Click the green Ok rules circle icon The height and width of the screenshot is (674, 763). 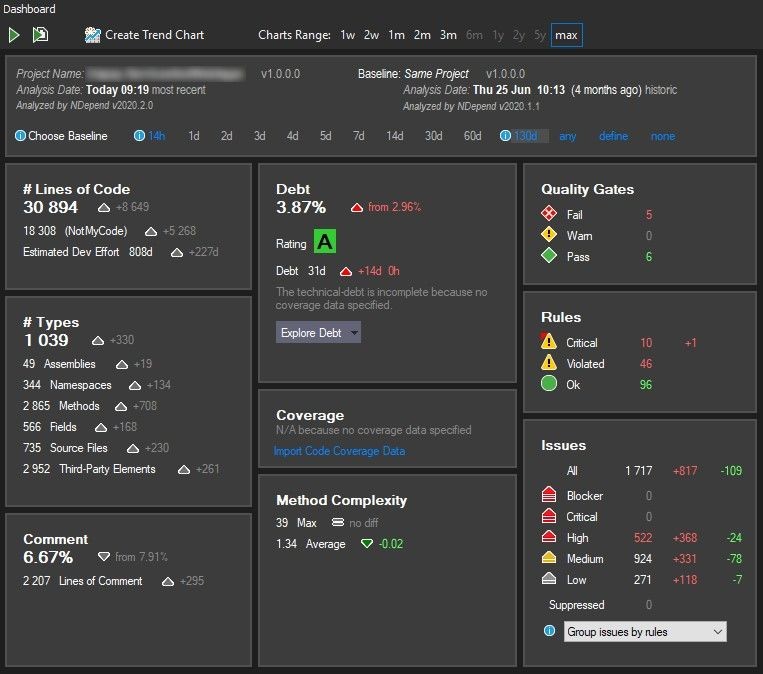(549, 384)
